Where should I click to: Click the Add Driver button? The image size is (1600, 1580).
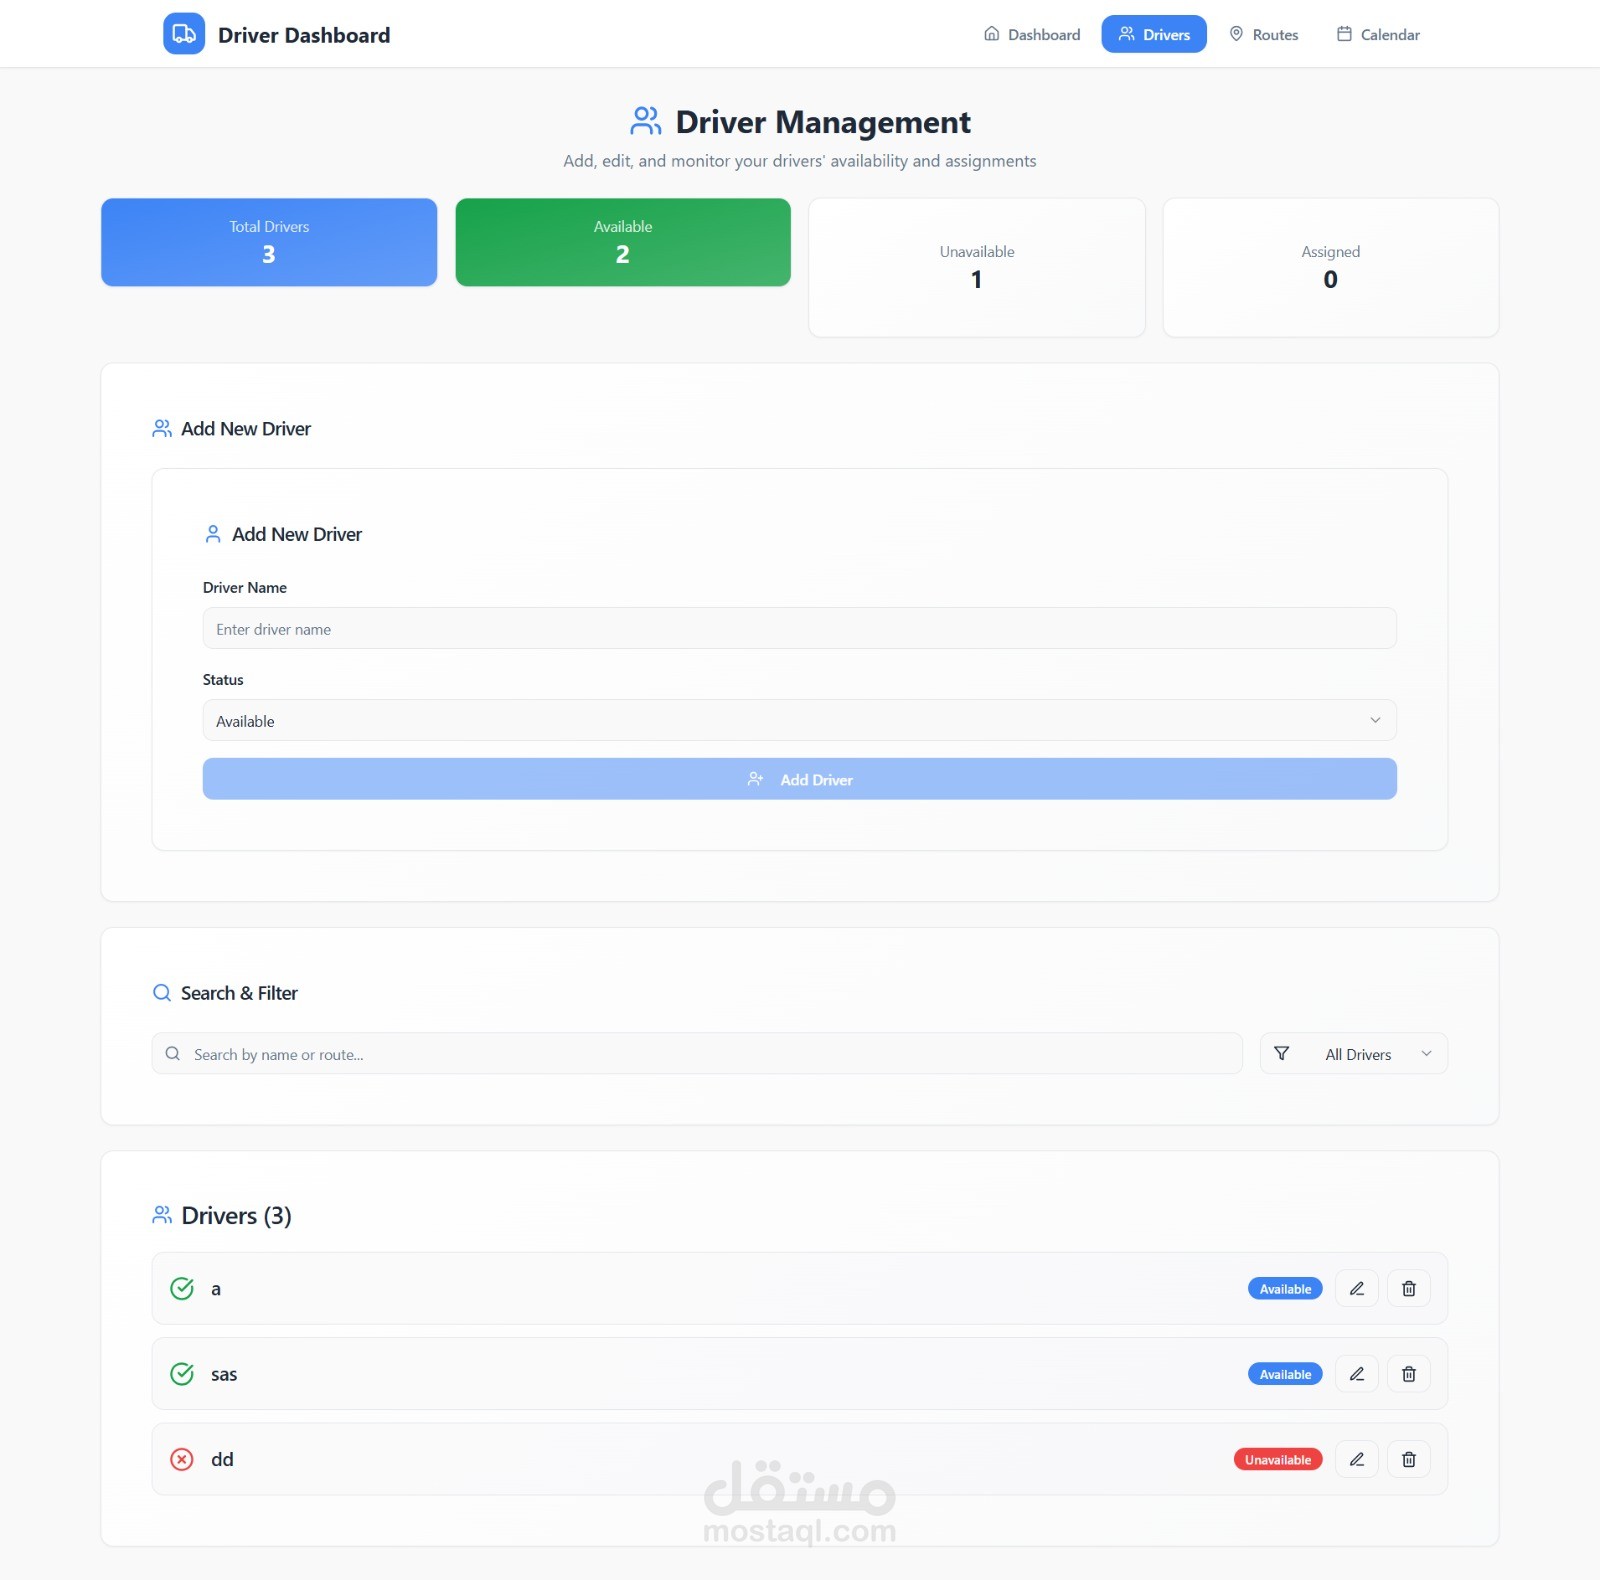pos(800,779)
